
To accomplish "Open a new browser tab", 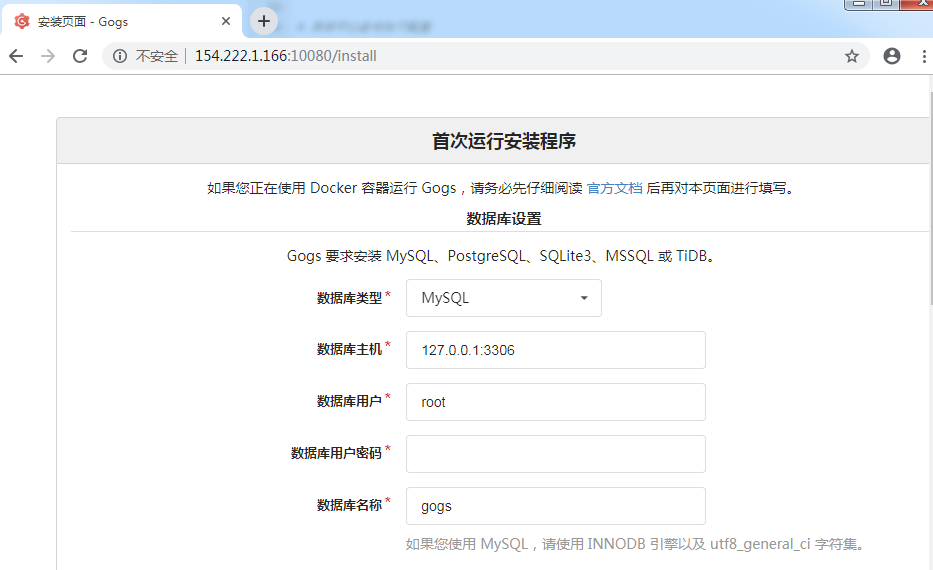I will (264, 21).
